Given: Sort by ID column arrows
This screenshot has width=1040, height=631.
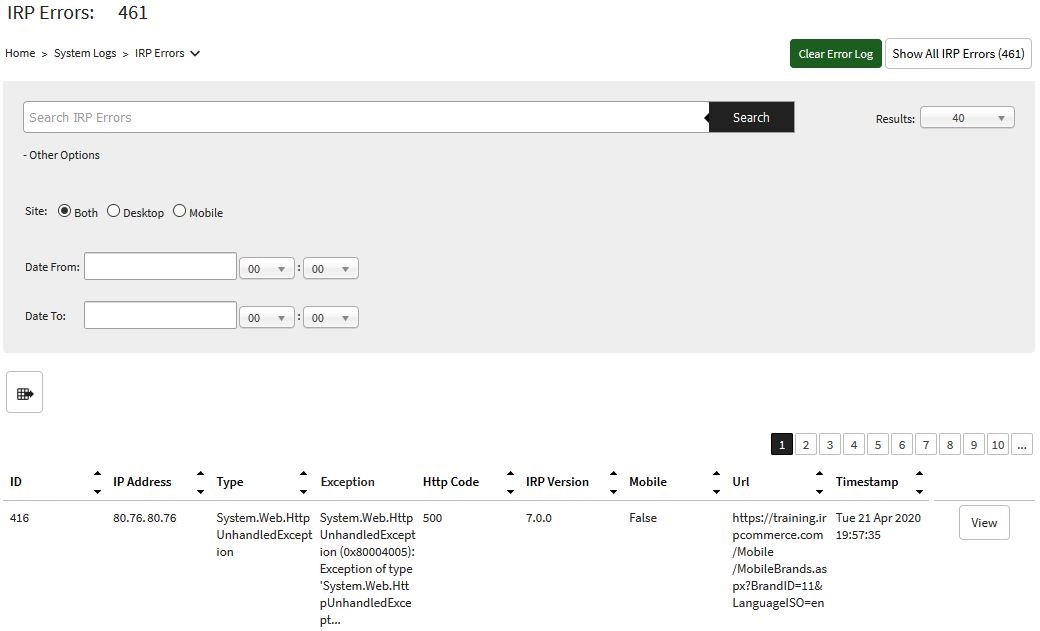Looking at the screenshot, I should [97, 482].
